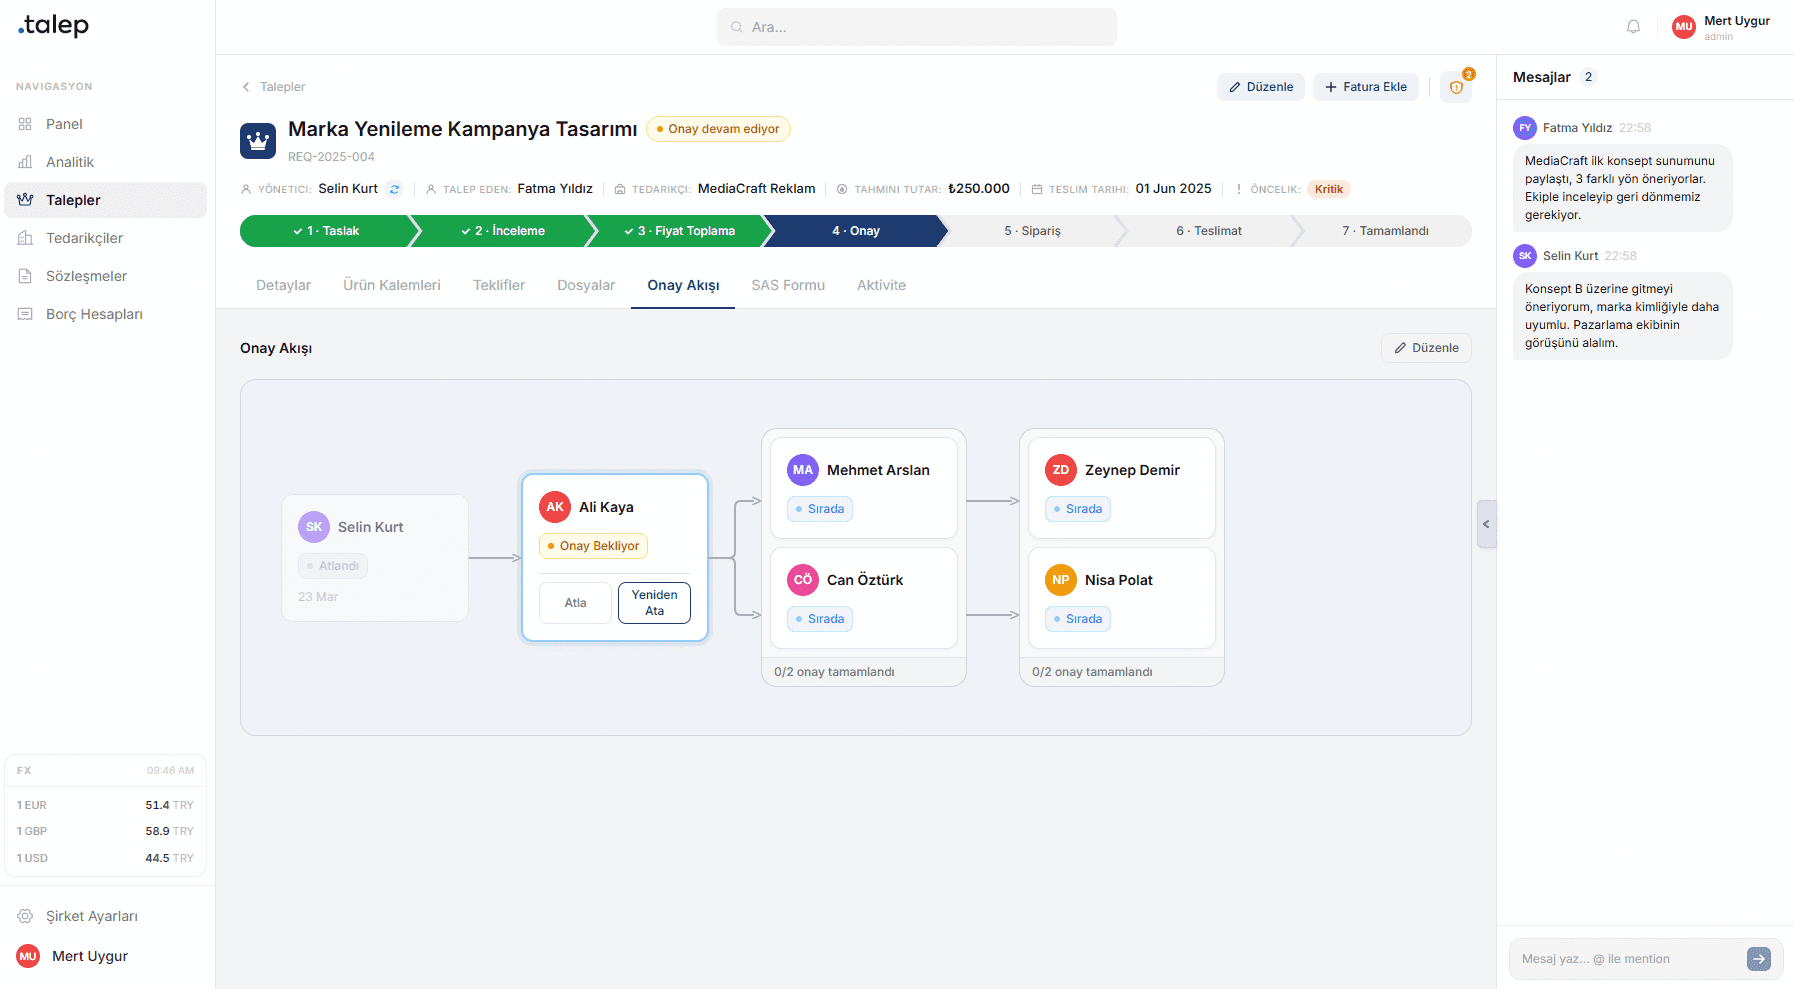Open the SAS Formu tab
1794x989 pixels.
pyautogui.click(x=788, y=285)
